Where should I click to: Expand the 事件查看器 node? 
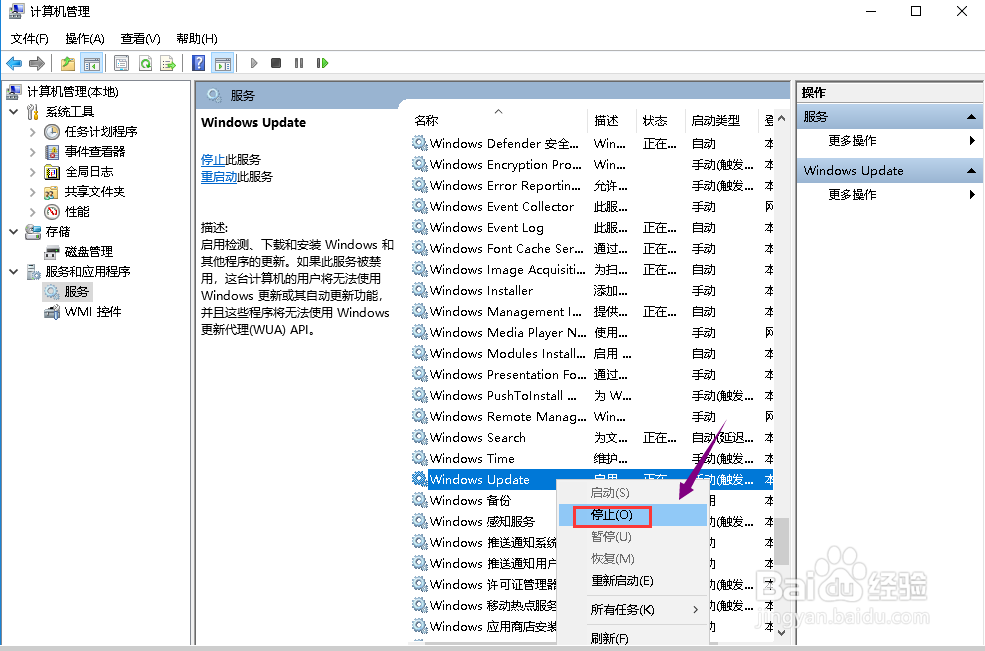[x=33, y=152]
